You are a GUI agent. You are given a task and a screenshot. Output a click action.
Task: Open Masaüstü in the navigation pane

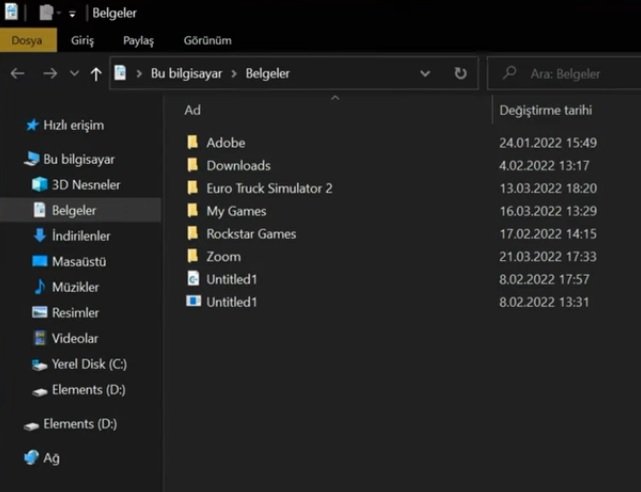[79, 262]
